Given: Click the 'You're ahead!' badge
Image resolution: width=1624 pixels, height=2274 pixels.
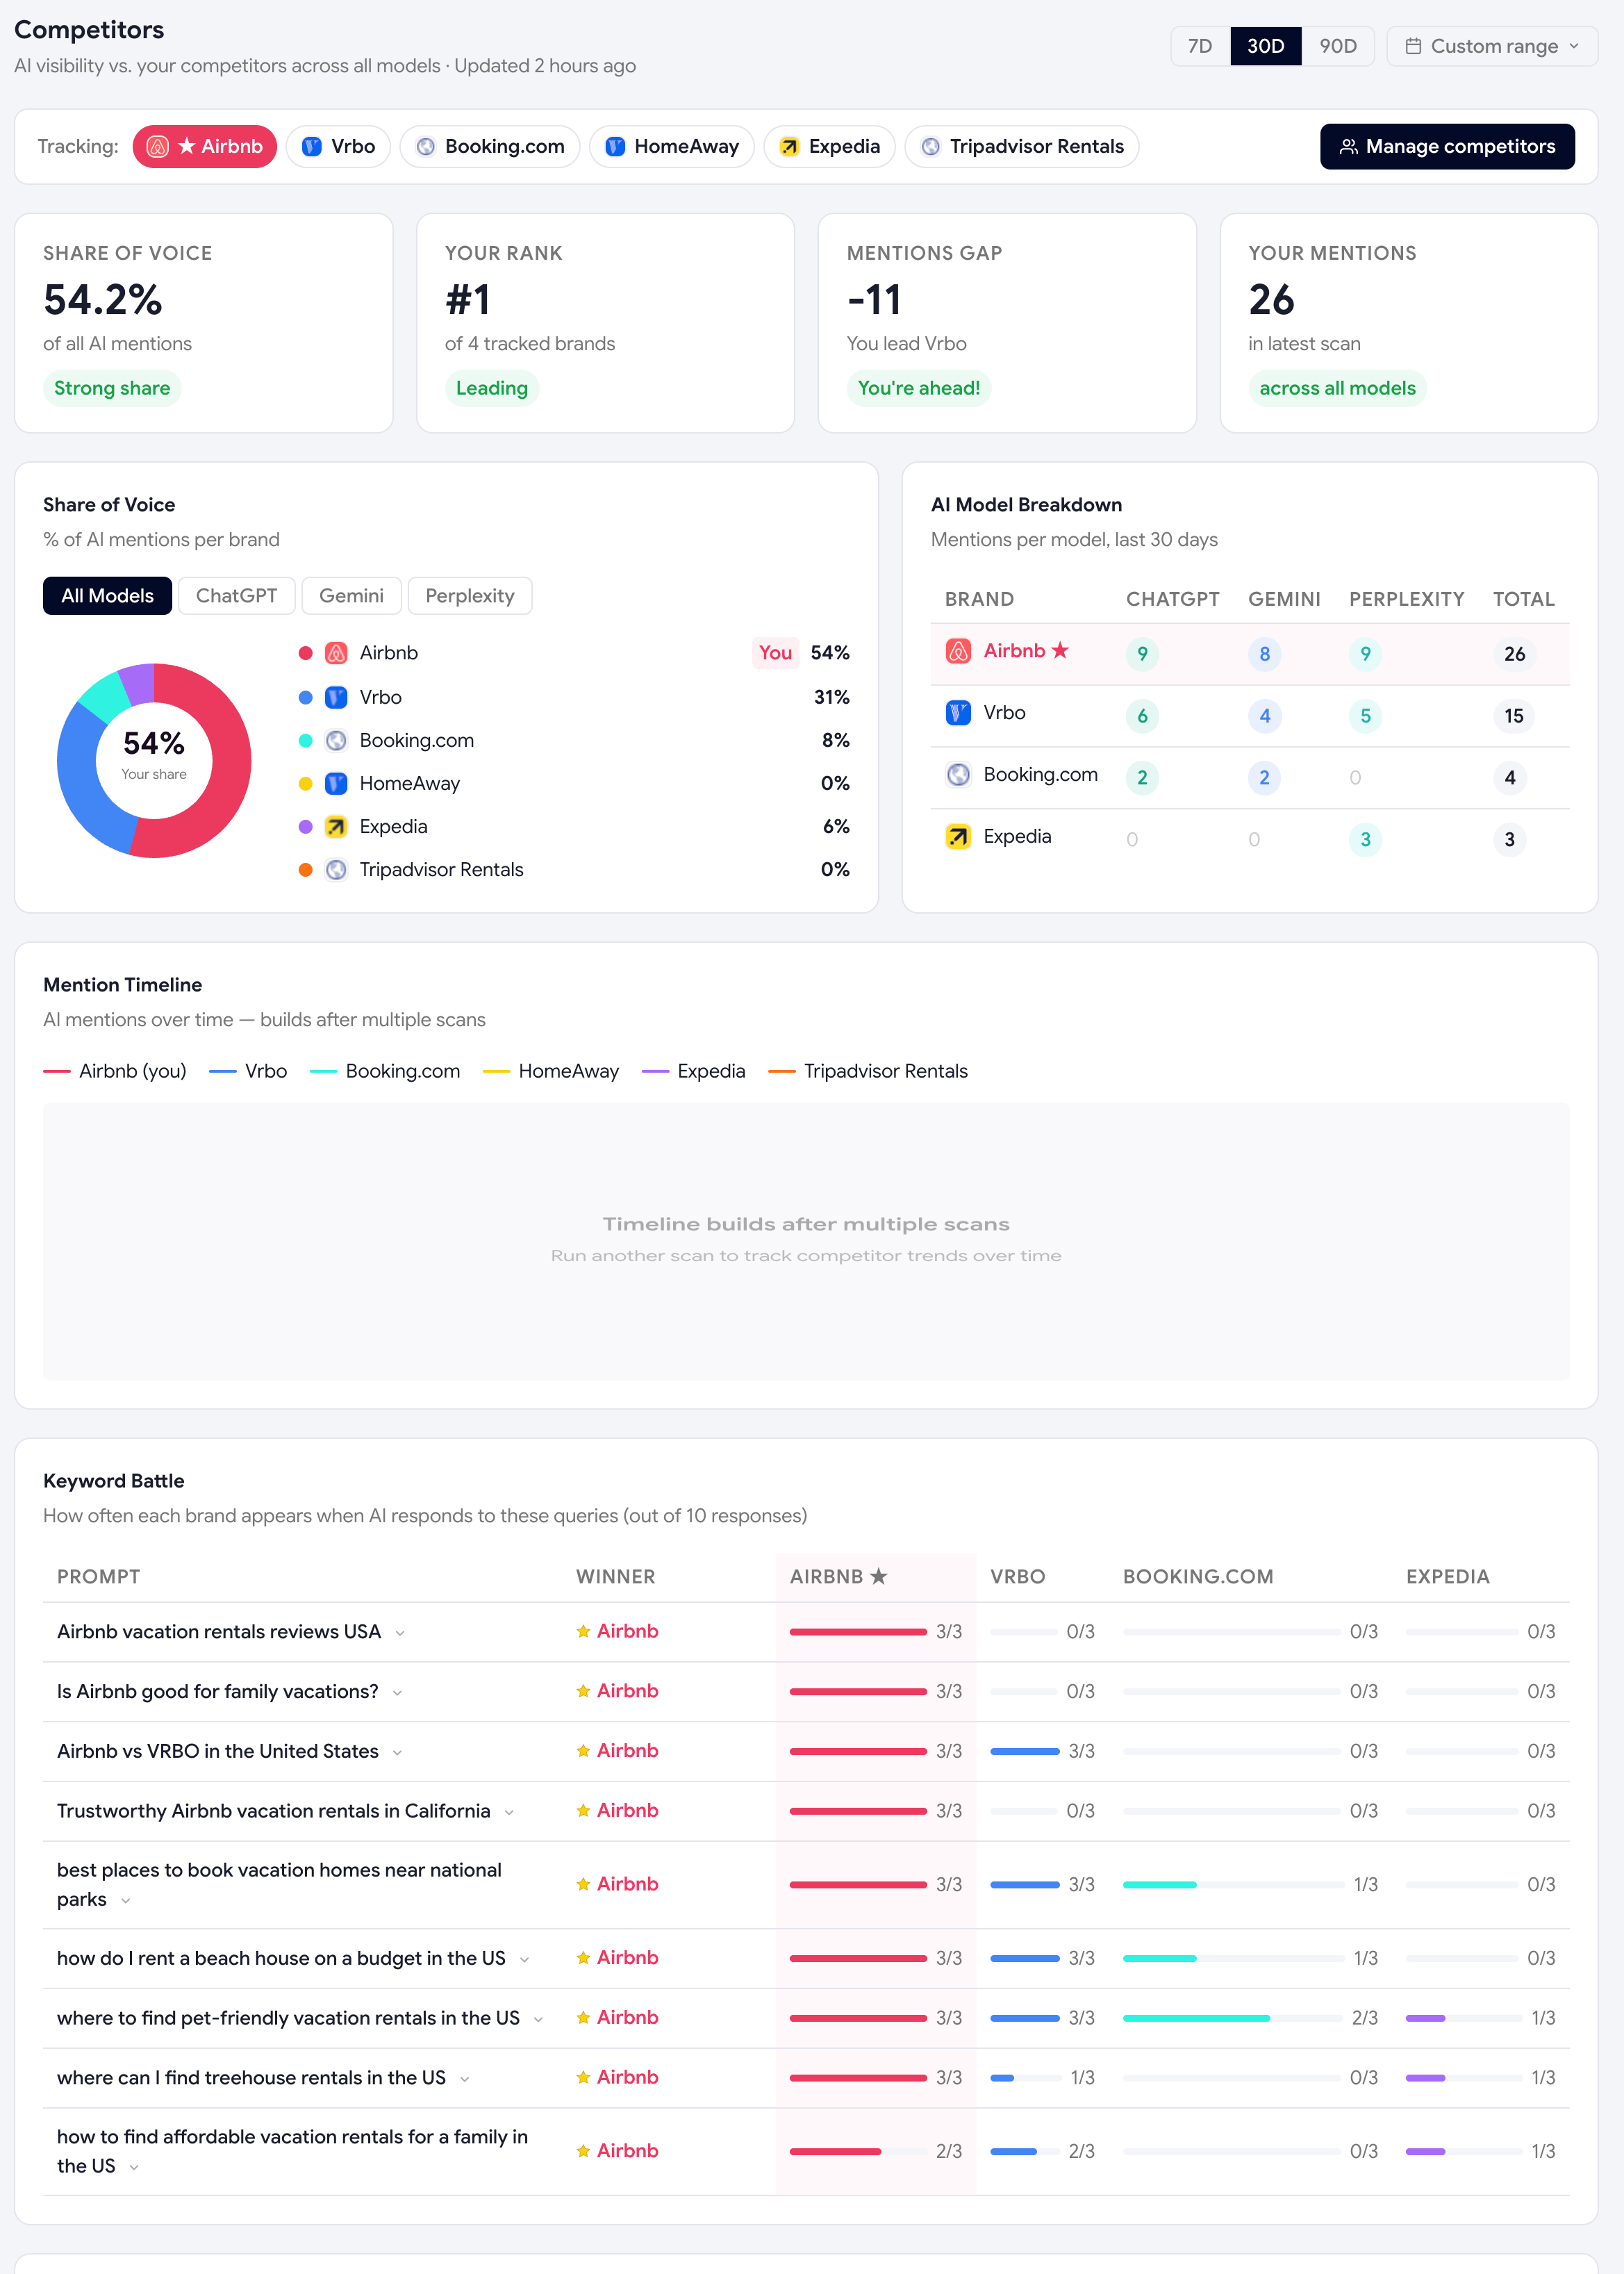Looking at the screenshot, I should (x=918, y=388).
